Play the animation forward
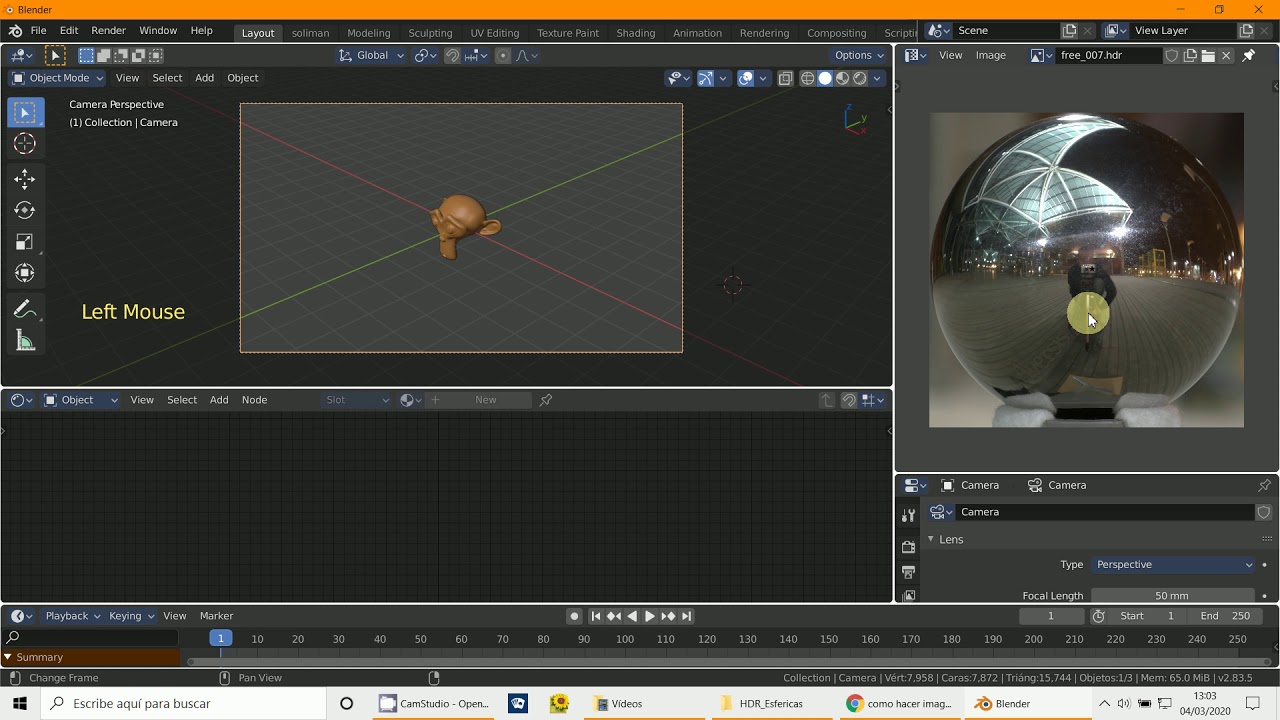Screen dimensions: 1280x720 click(650, 616)
